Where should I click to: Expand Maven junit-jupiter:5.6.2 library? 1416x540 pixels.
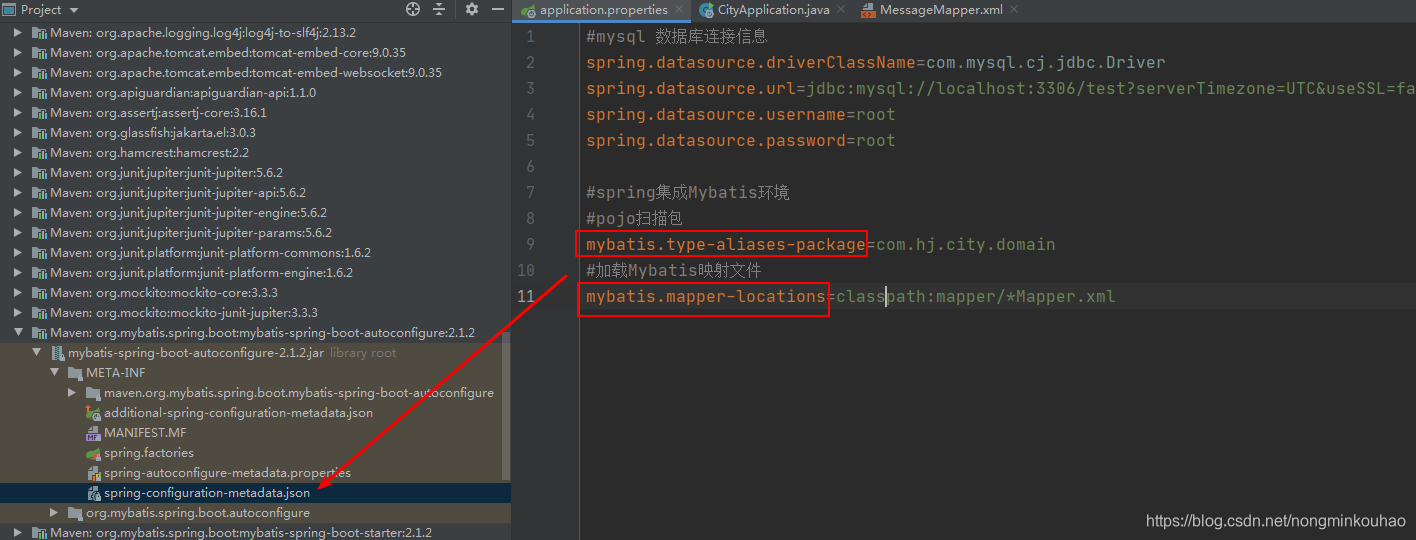tap(18, 172)
